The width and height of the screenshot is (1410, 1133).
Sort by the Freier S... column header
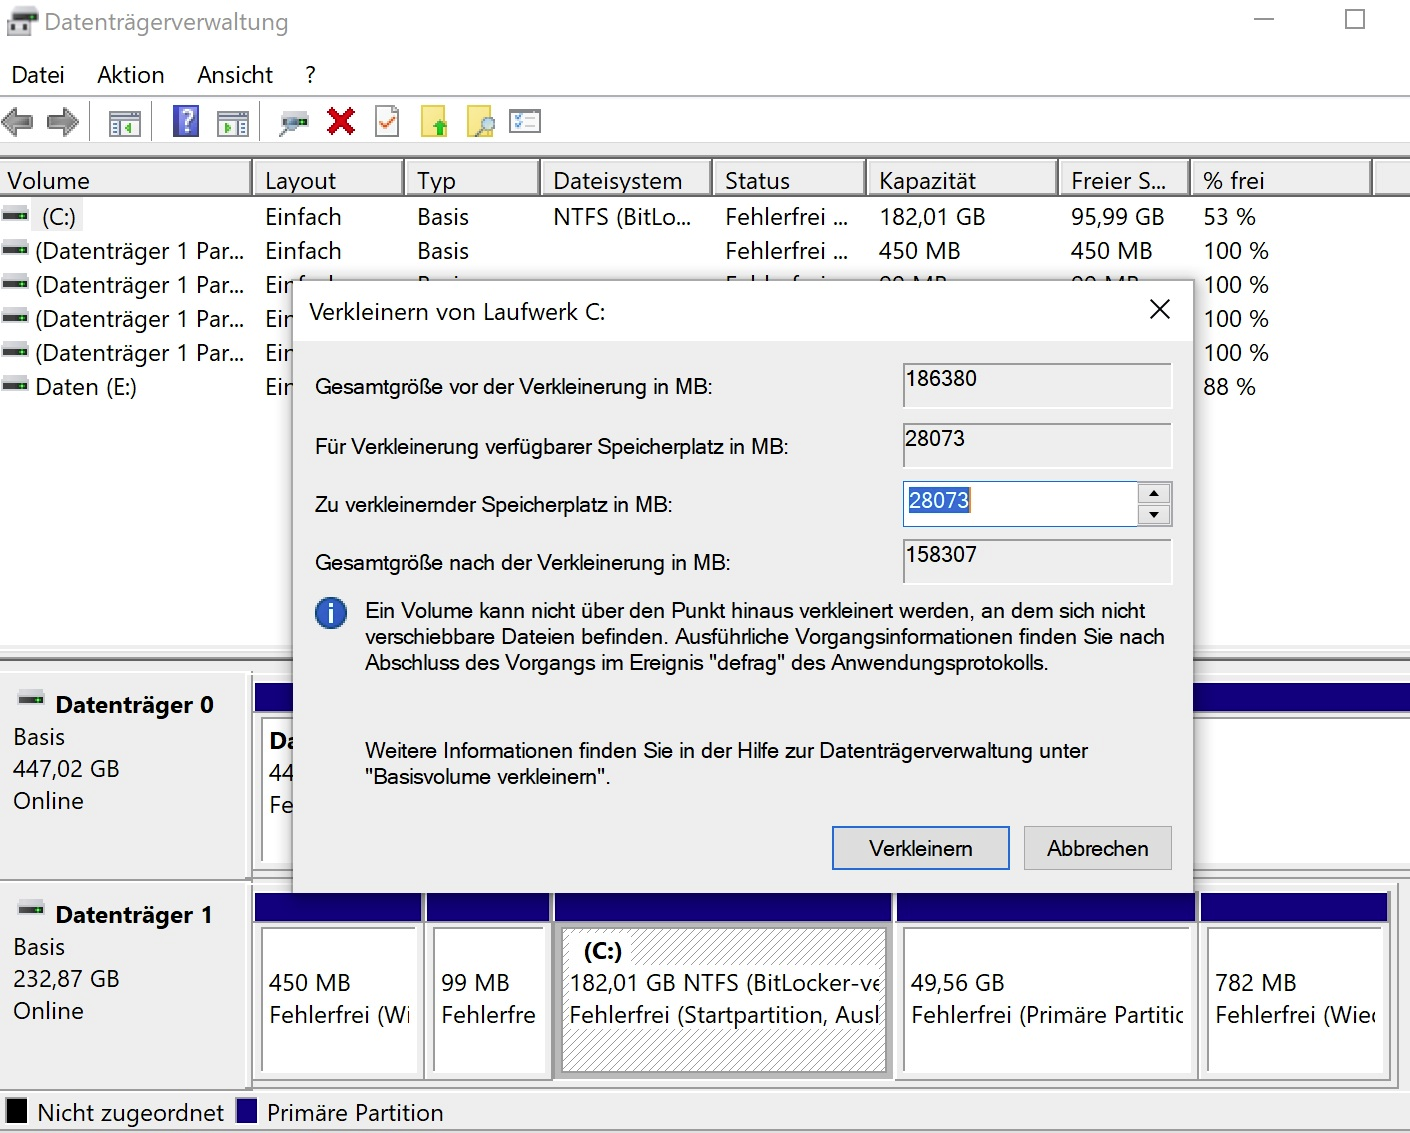tap(1124, 180)
